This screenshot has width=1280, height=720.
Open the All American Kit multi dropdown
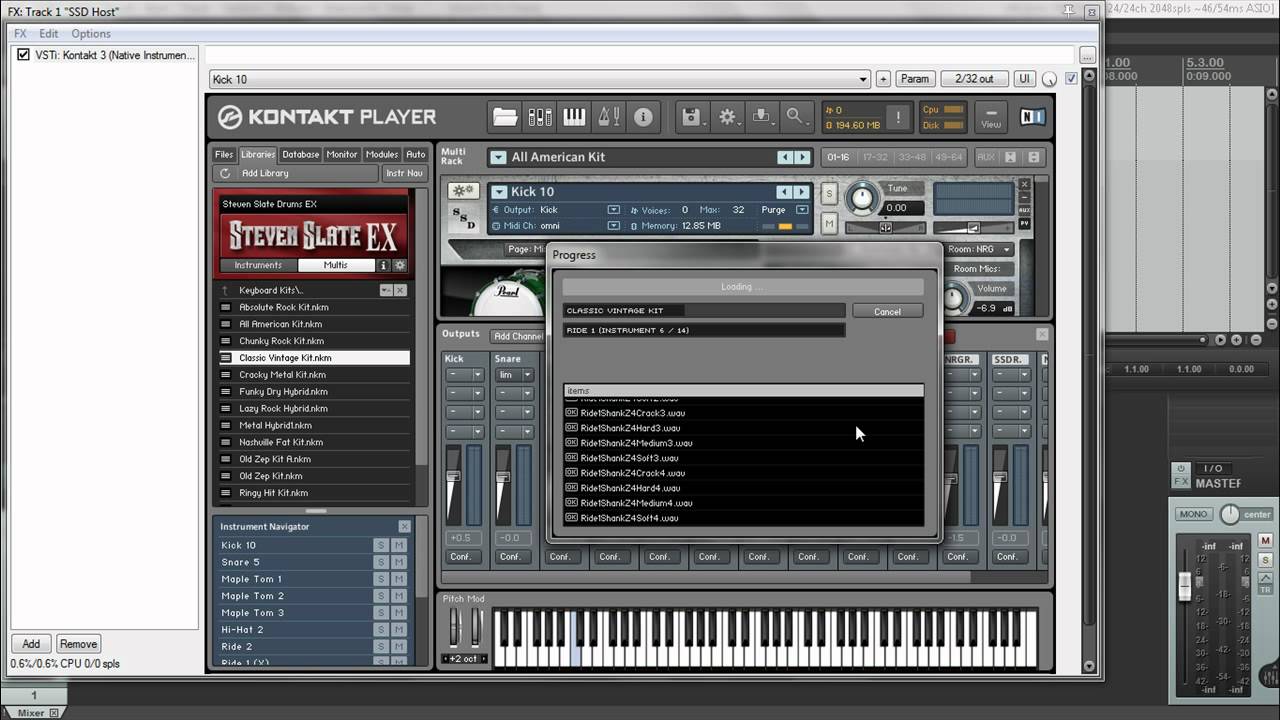[498, 157]
